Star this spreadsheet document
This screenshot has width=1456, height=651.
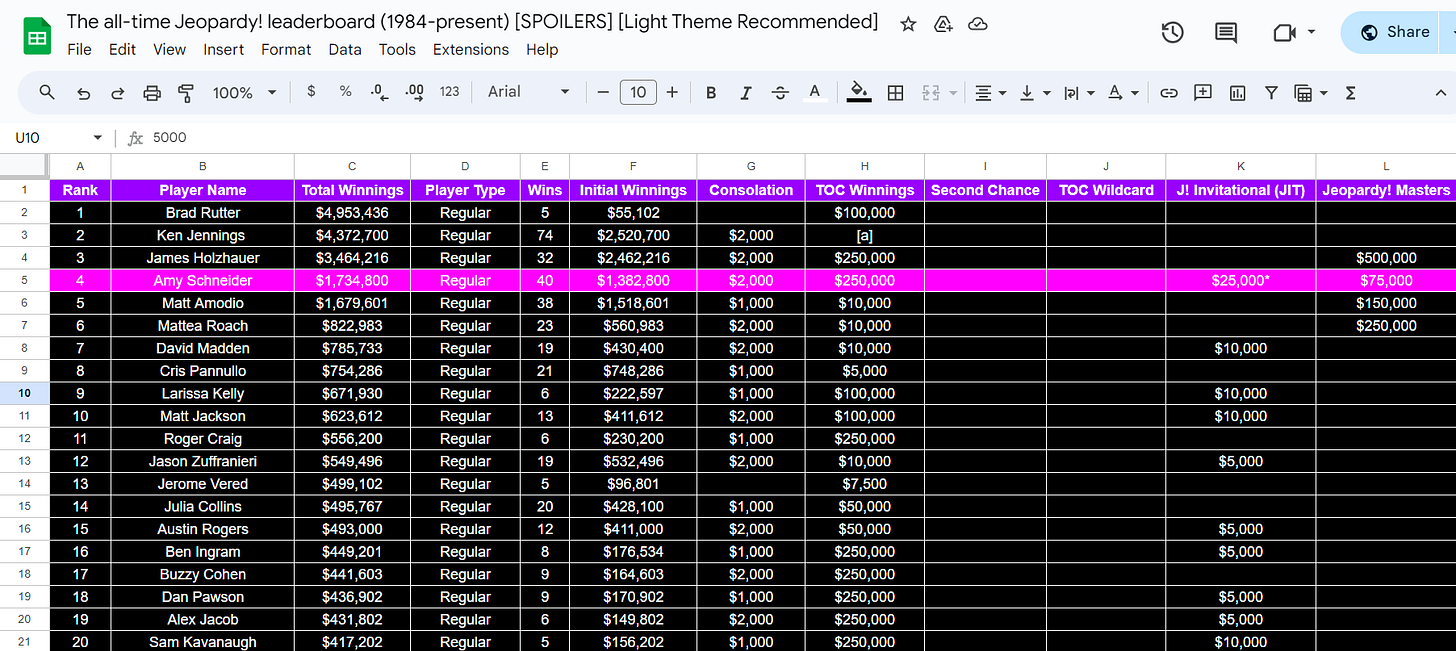coord(908,24)
